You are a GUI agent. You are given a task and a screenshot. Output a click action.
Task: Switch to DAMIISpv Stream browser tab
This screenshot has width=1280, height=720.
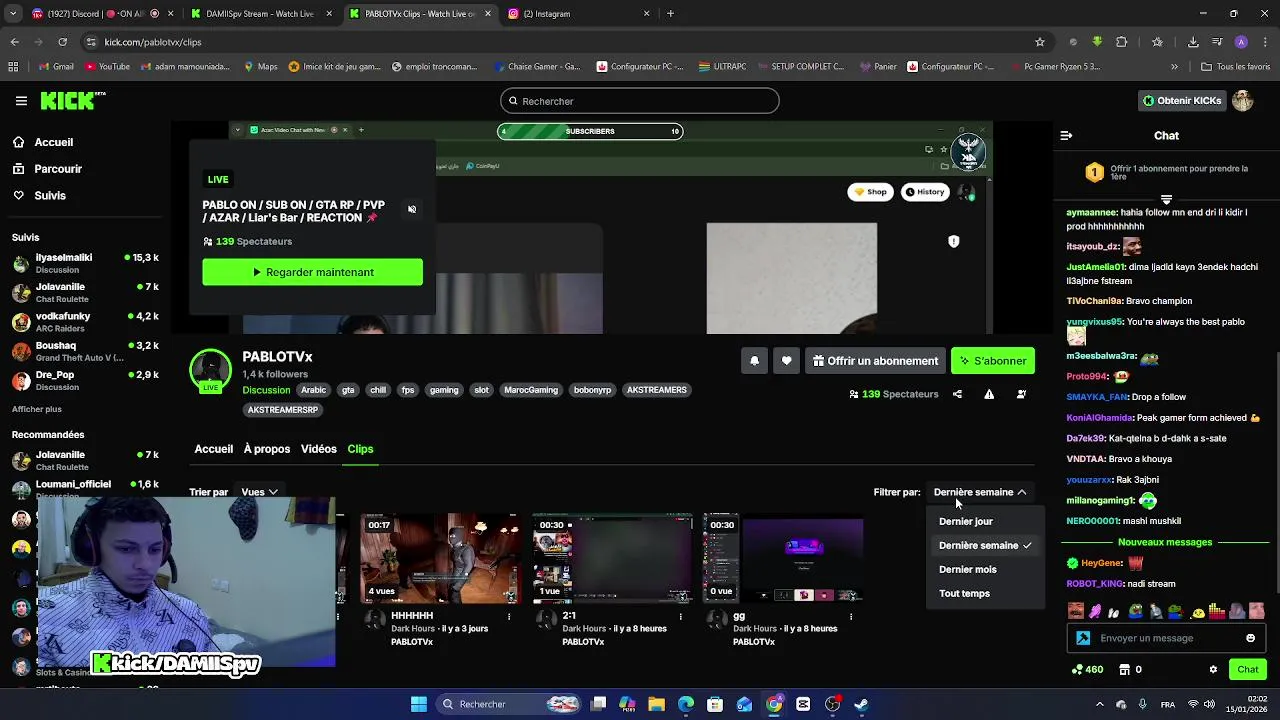(262, 14)
